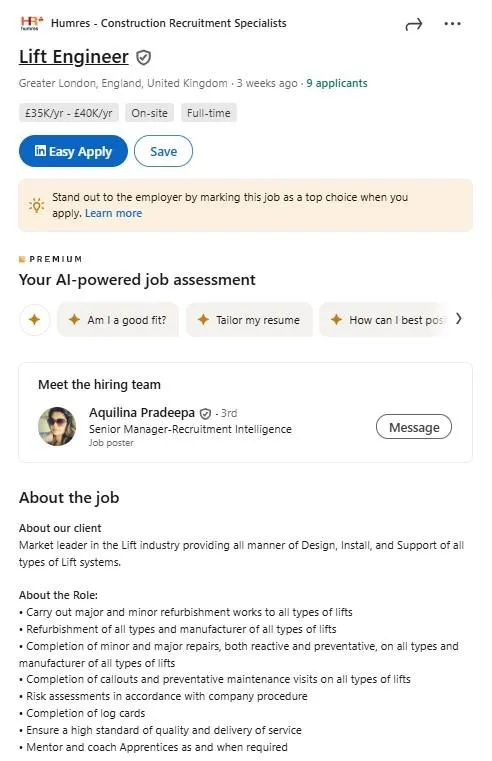Select the 'Tailor my resume' chip

point(249,320)
